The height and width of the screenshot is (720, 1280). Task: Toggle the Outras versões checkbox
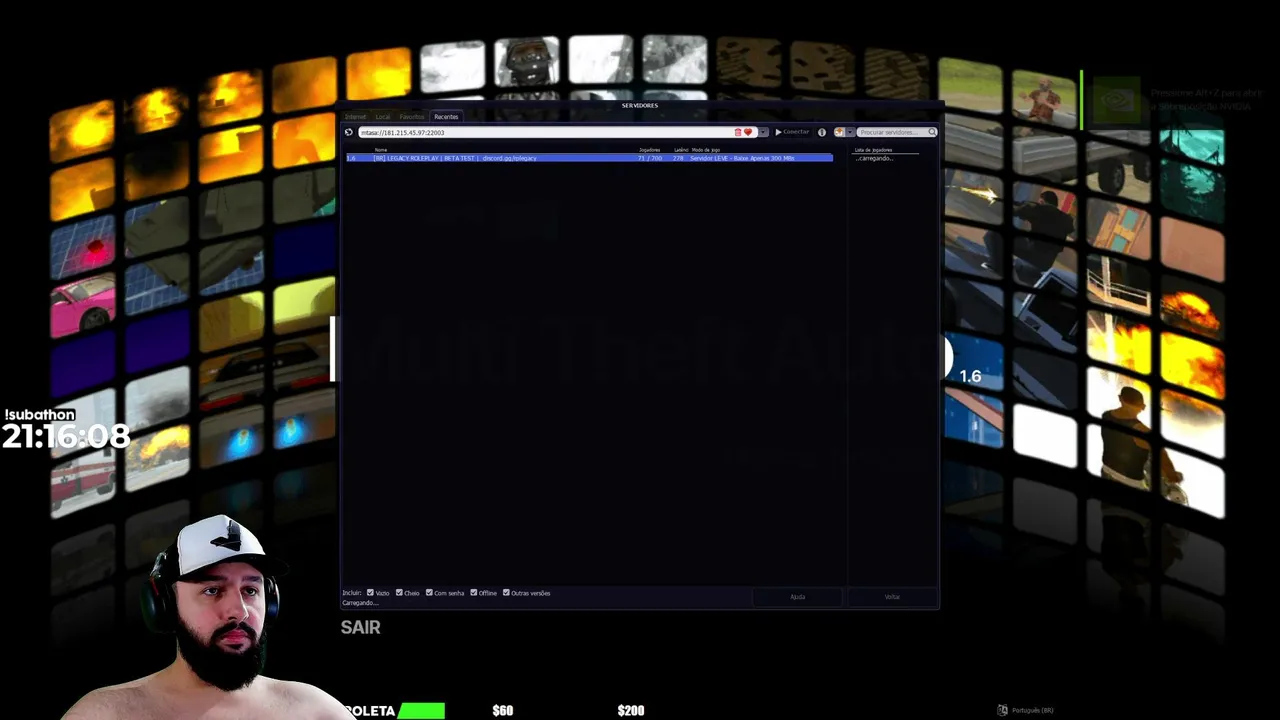506,593
